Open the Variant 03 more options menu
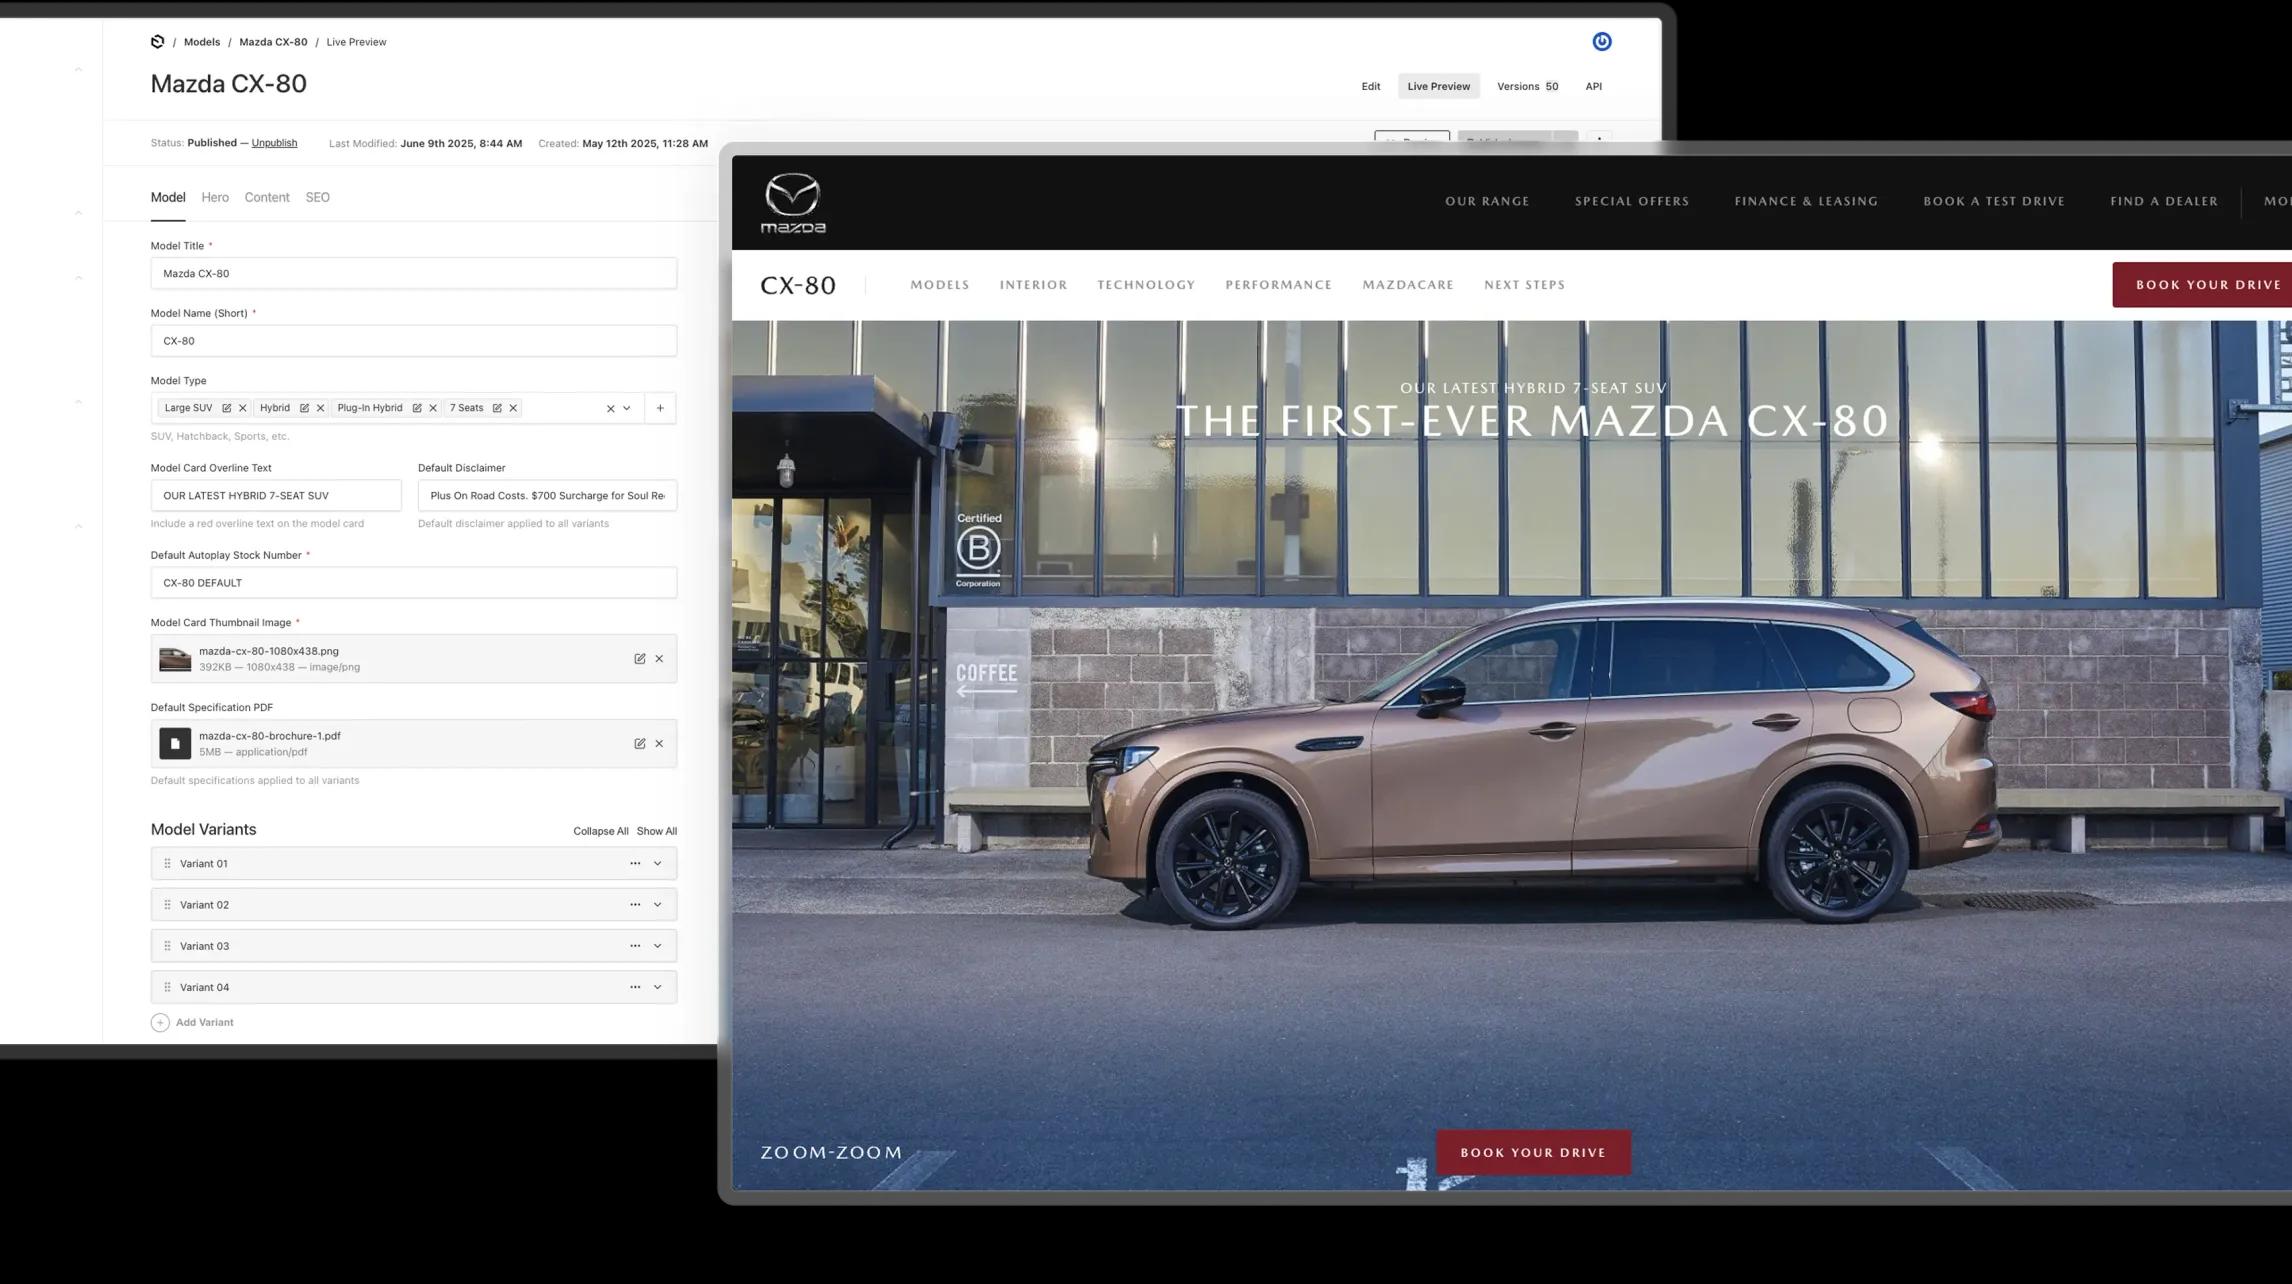 coord(635,946)
